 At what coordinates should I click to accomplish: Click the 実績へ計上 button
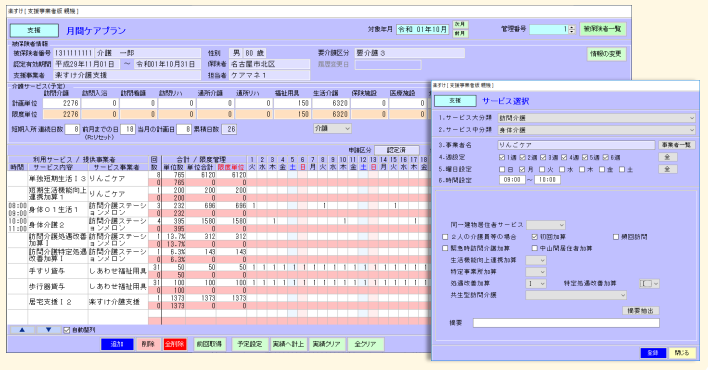coord(288,344)
